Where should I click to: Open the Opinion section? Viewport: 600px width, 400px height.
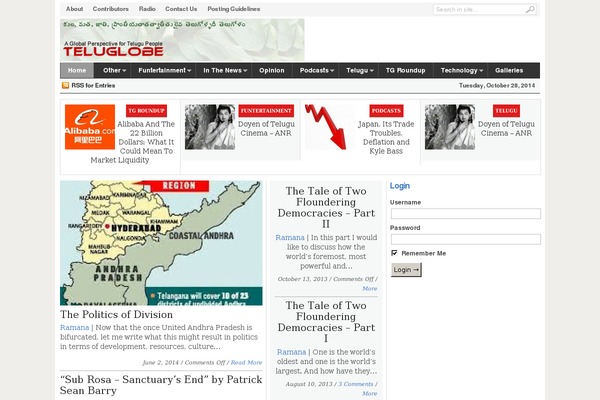coord(272,70)
